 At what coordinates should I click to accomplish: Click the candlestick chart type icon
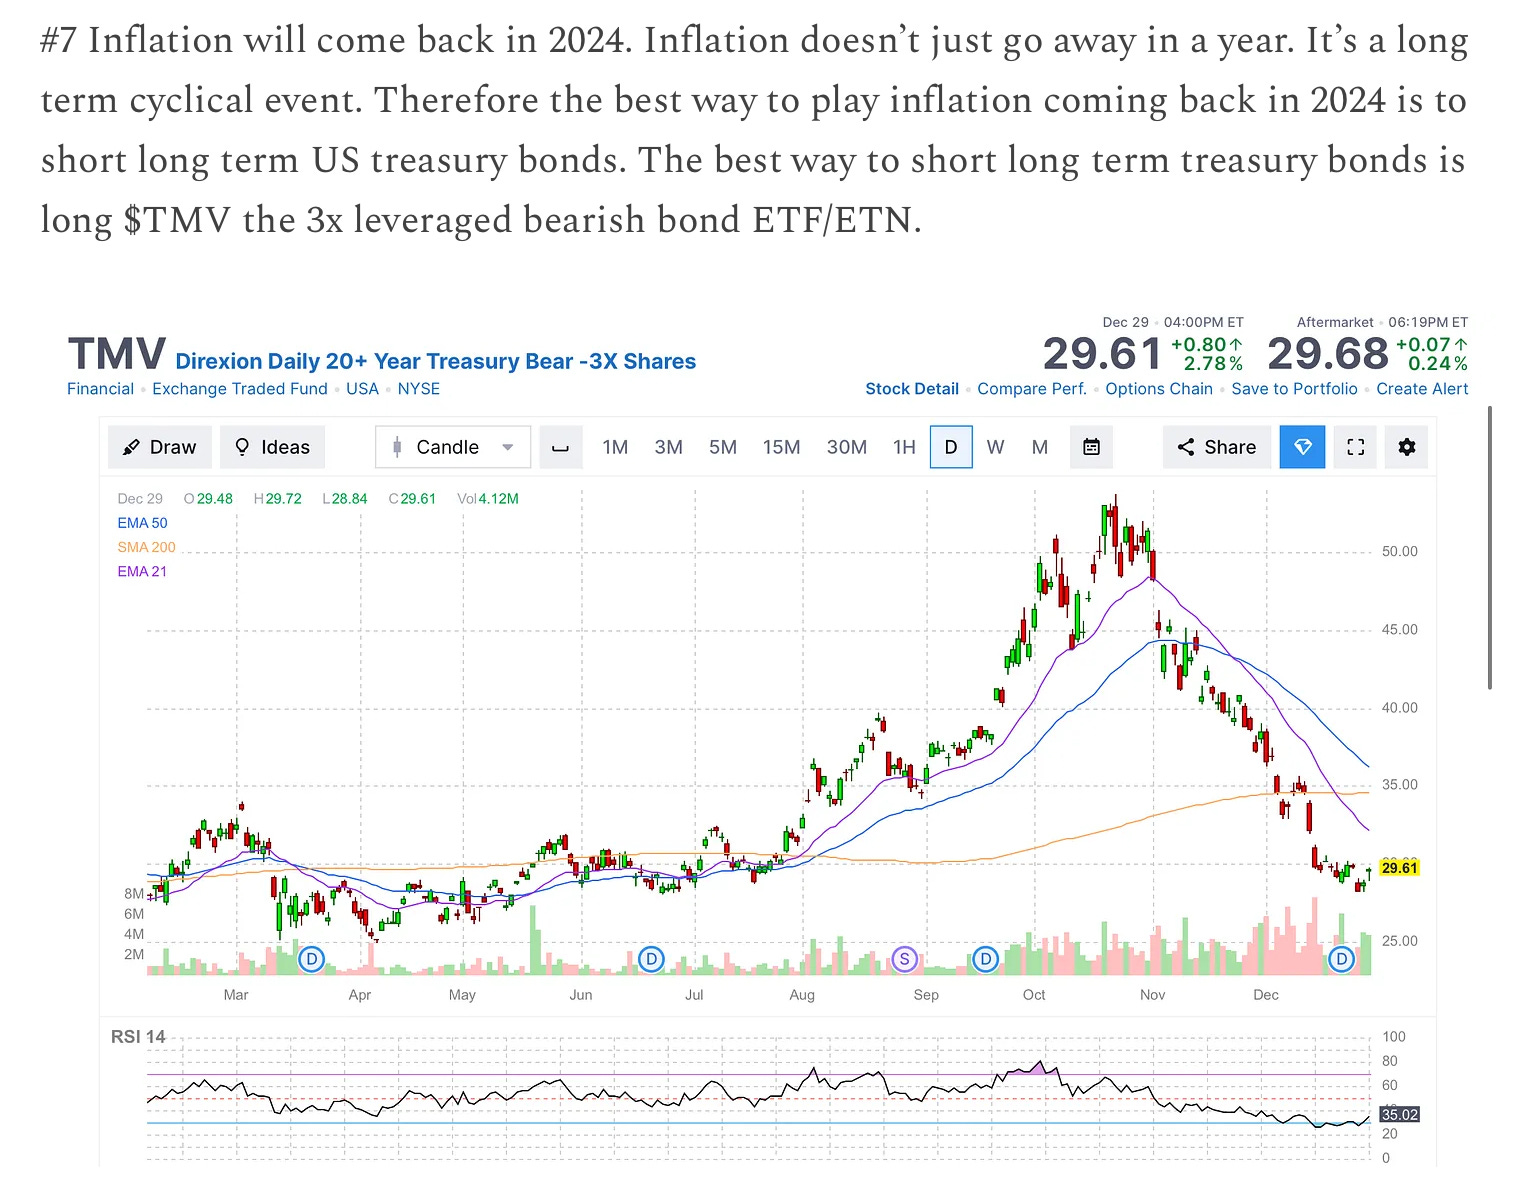397,447
